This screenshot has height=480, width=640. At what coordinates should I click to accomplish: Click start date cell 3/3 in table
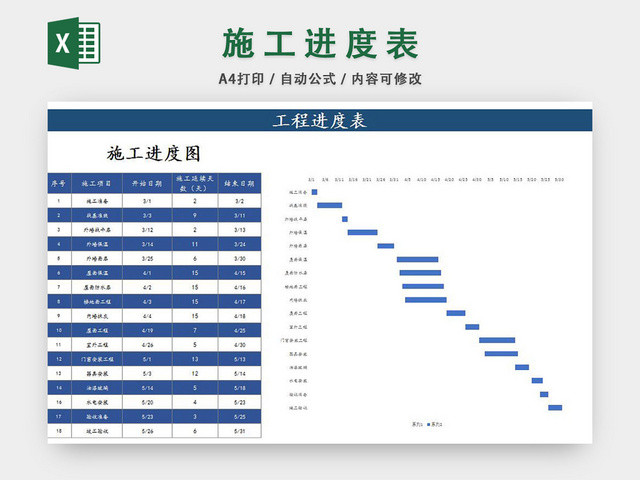pos(147,215)
